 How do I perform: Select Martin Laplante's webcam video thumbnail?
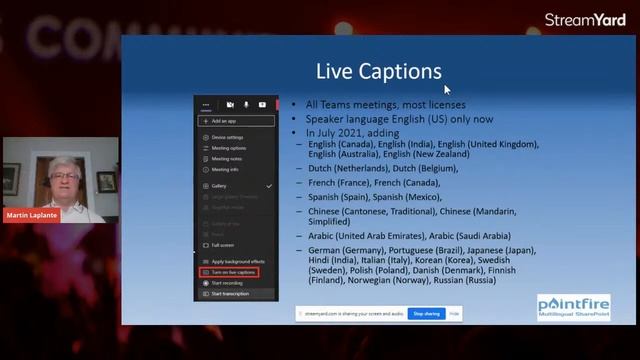61,180
